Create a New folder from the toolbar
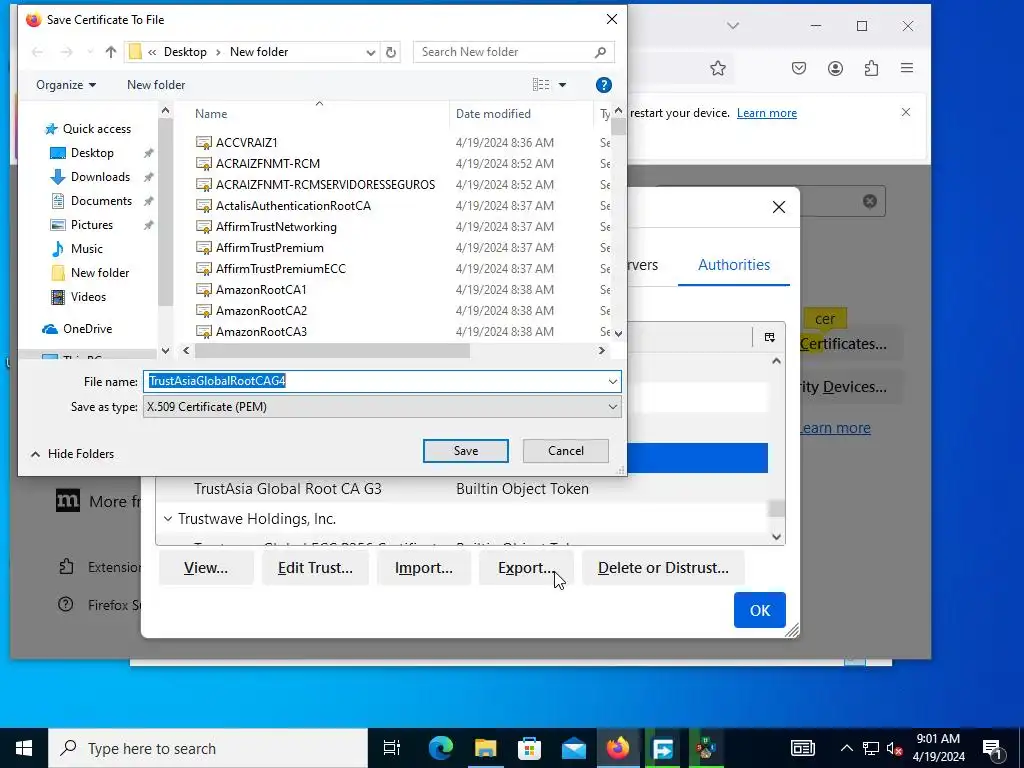1024x768 pixels. click(156, 85)
